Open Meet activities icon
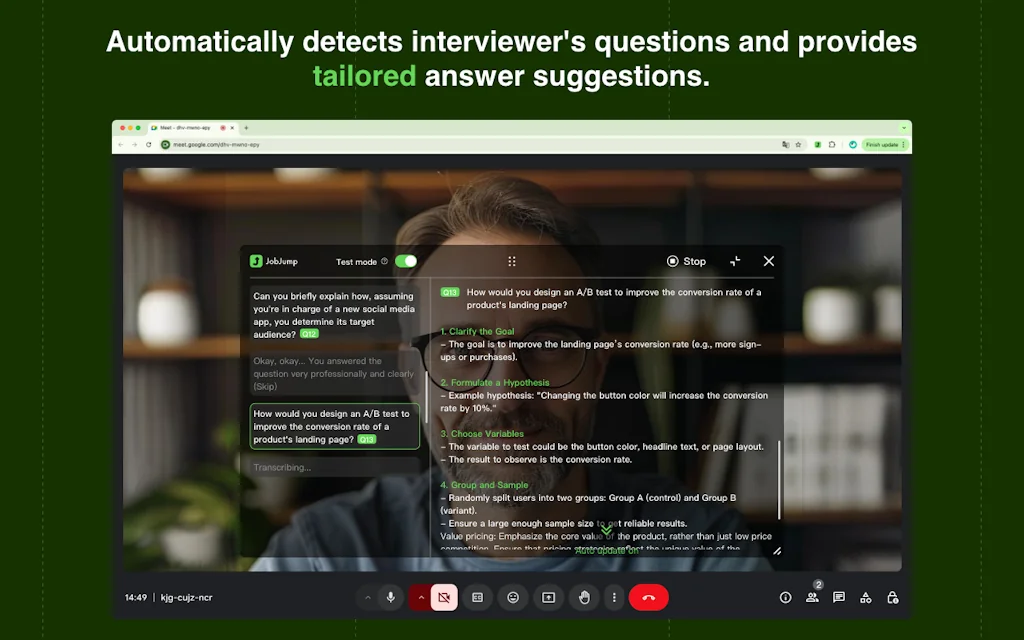The height and width of the screenshot is (640, 1024). 866,597
